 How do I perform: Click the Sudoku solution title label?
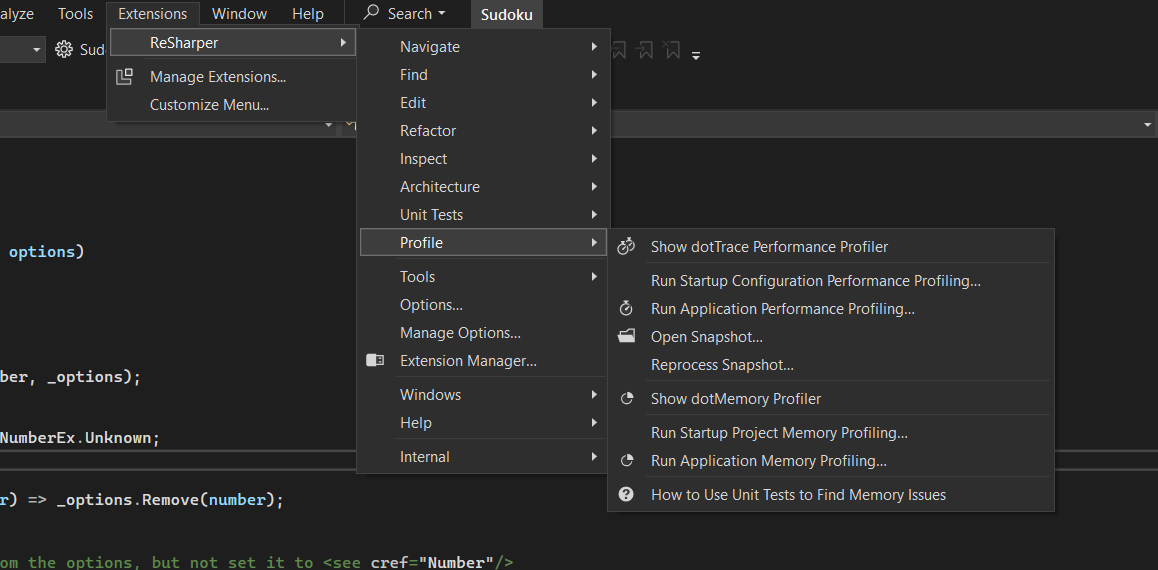[x=507, y=14]
